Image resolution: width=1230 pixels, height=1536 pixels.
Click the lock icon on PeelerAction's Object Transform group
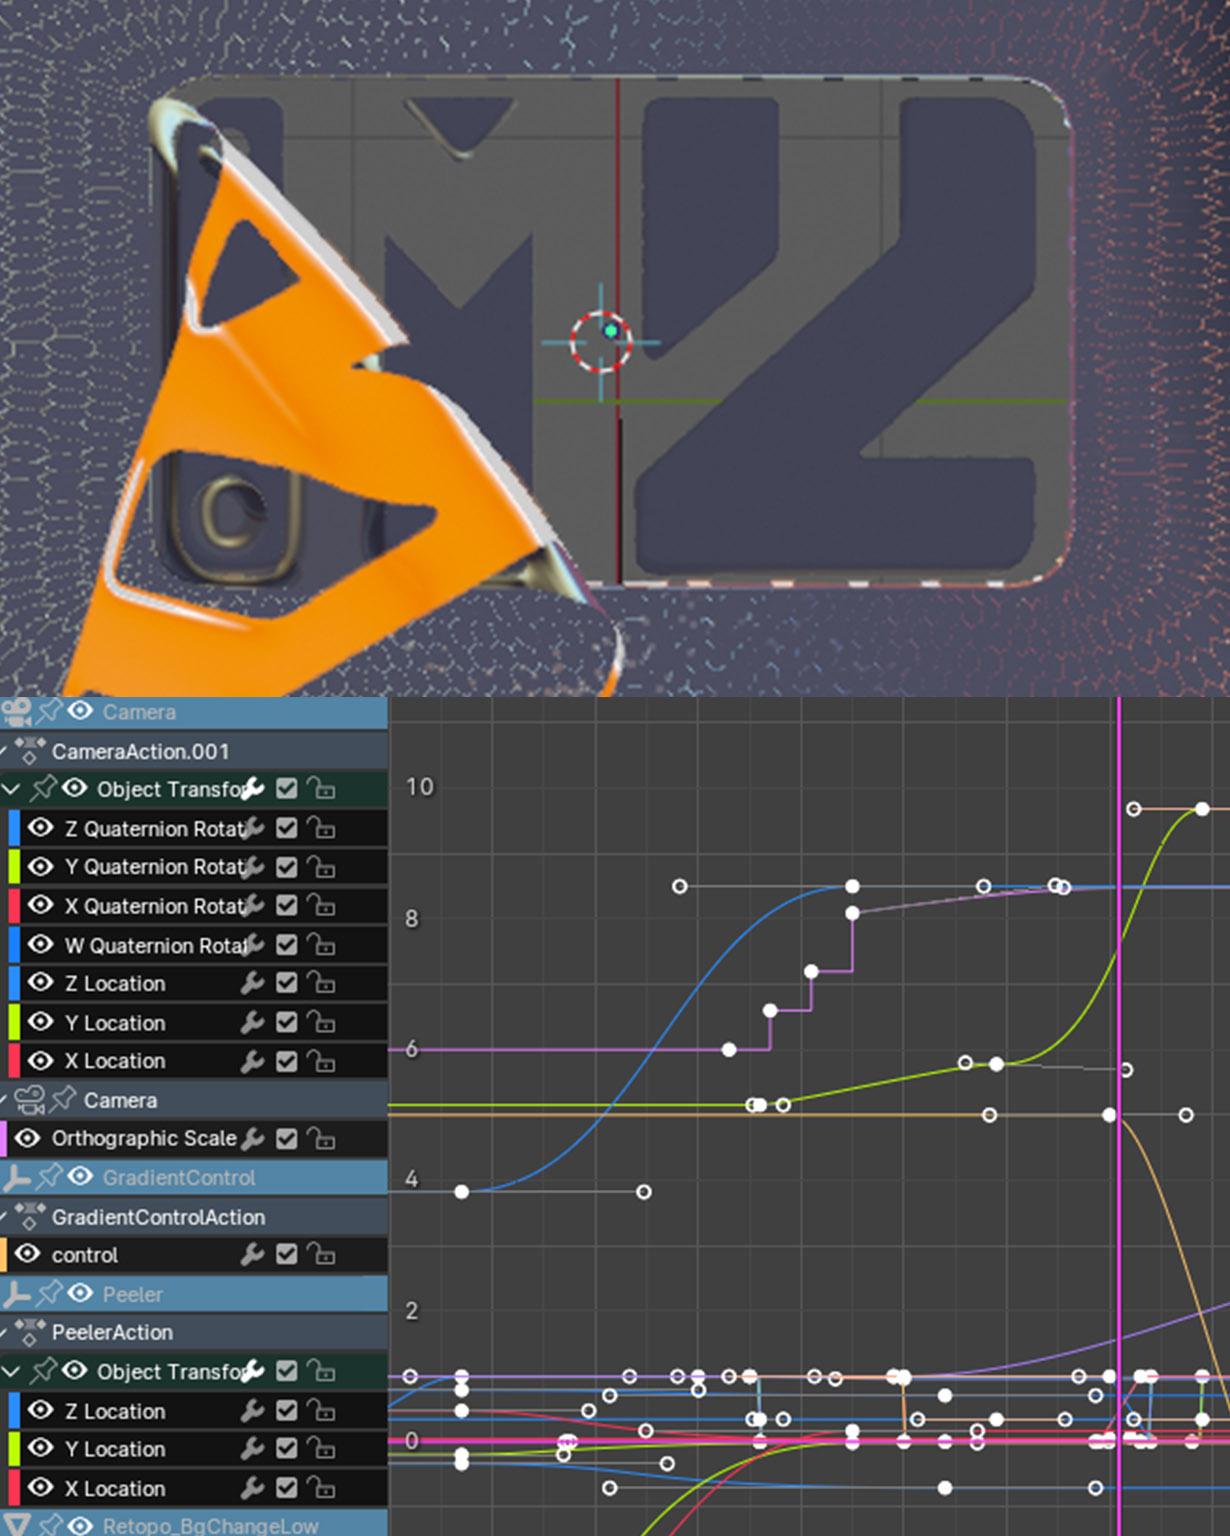click(320, 1371)
